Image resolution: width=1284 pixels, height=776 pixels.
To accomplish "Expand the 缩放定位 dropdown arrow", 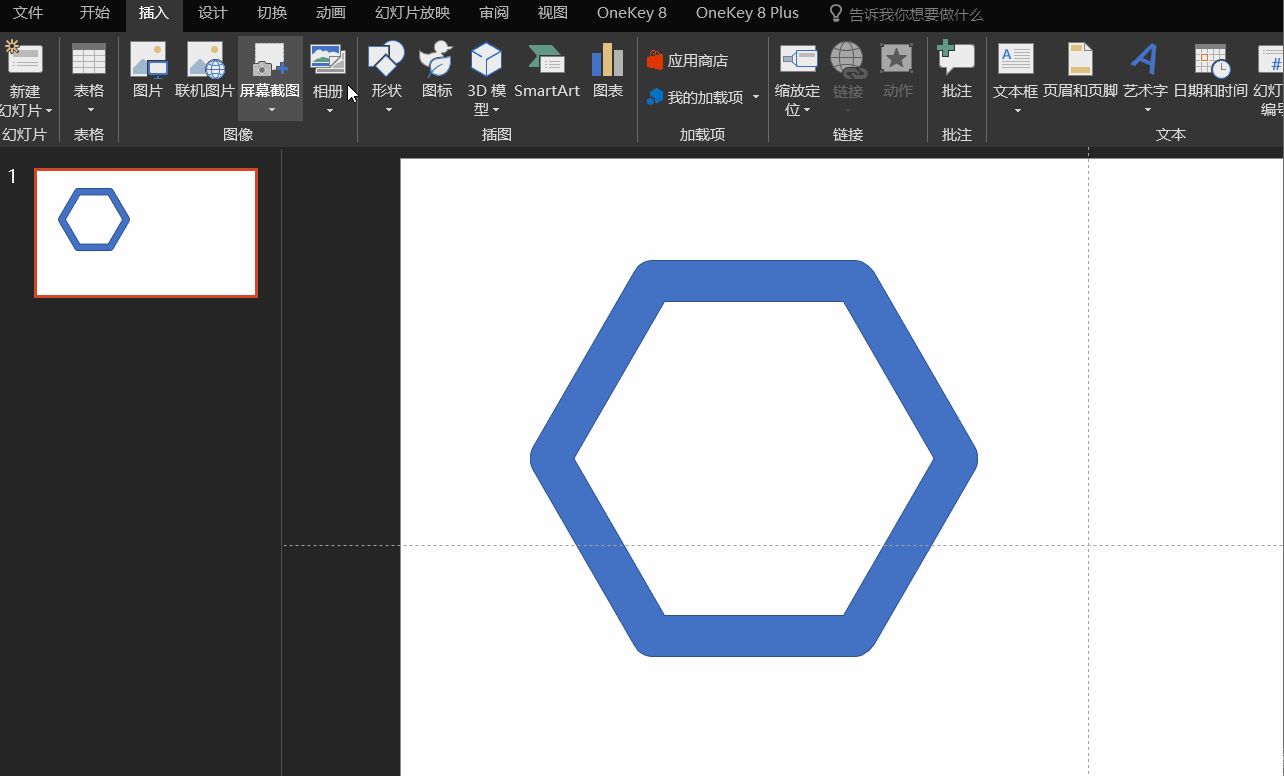I will pos(807,110).
